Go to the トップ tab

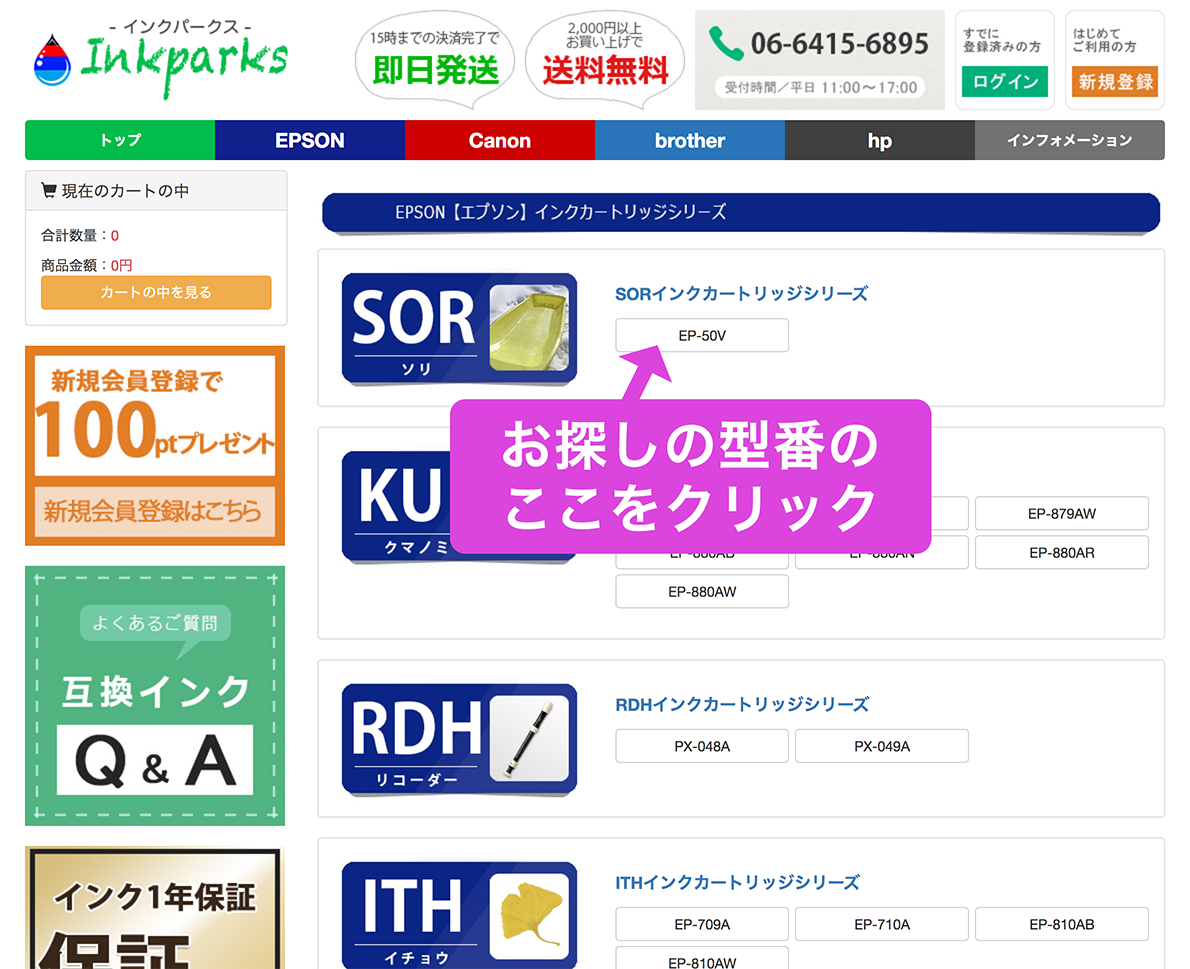point(120,140)
